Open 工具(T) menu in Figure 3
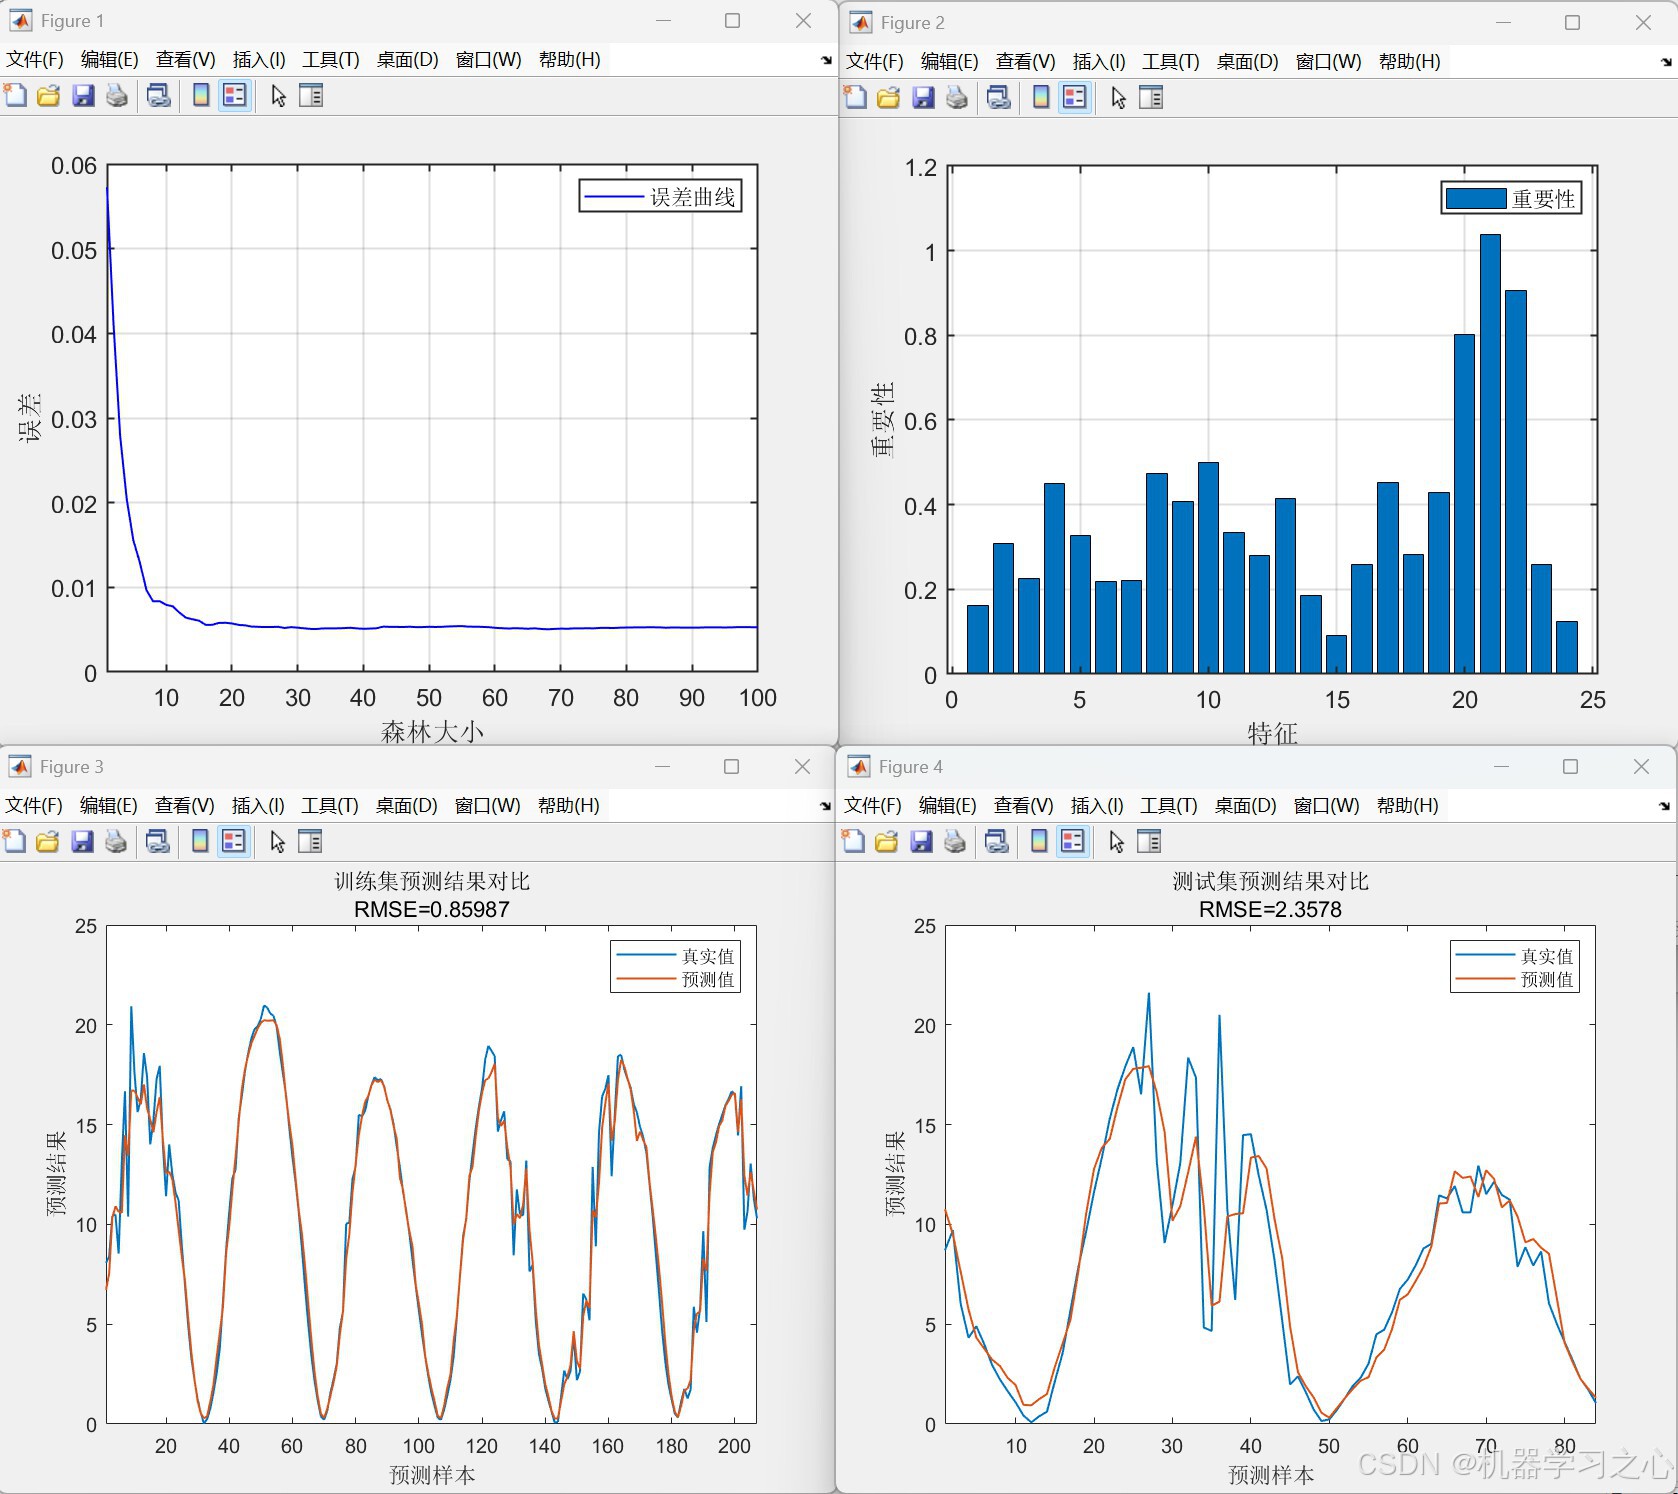Screen dimensions: 1678x1494 click(x=330, y=805)
